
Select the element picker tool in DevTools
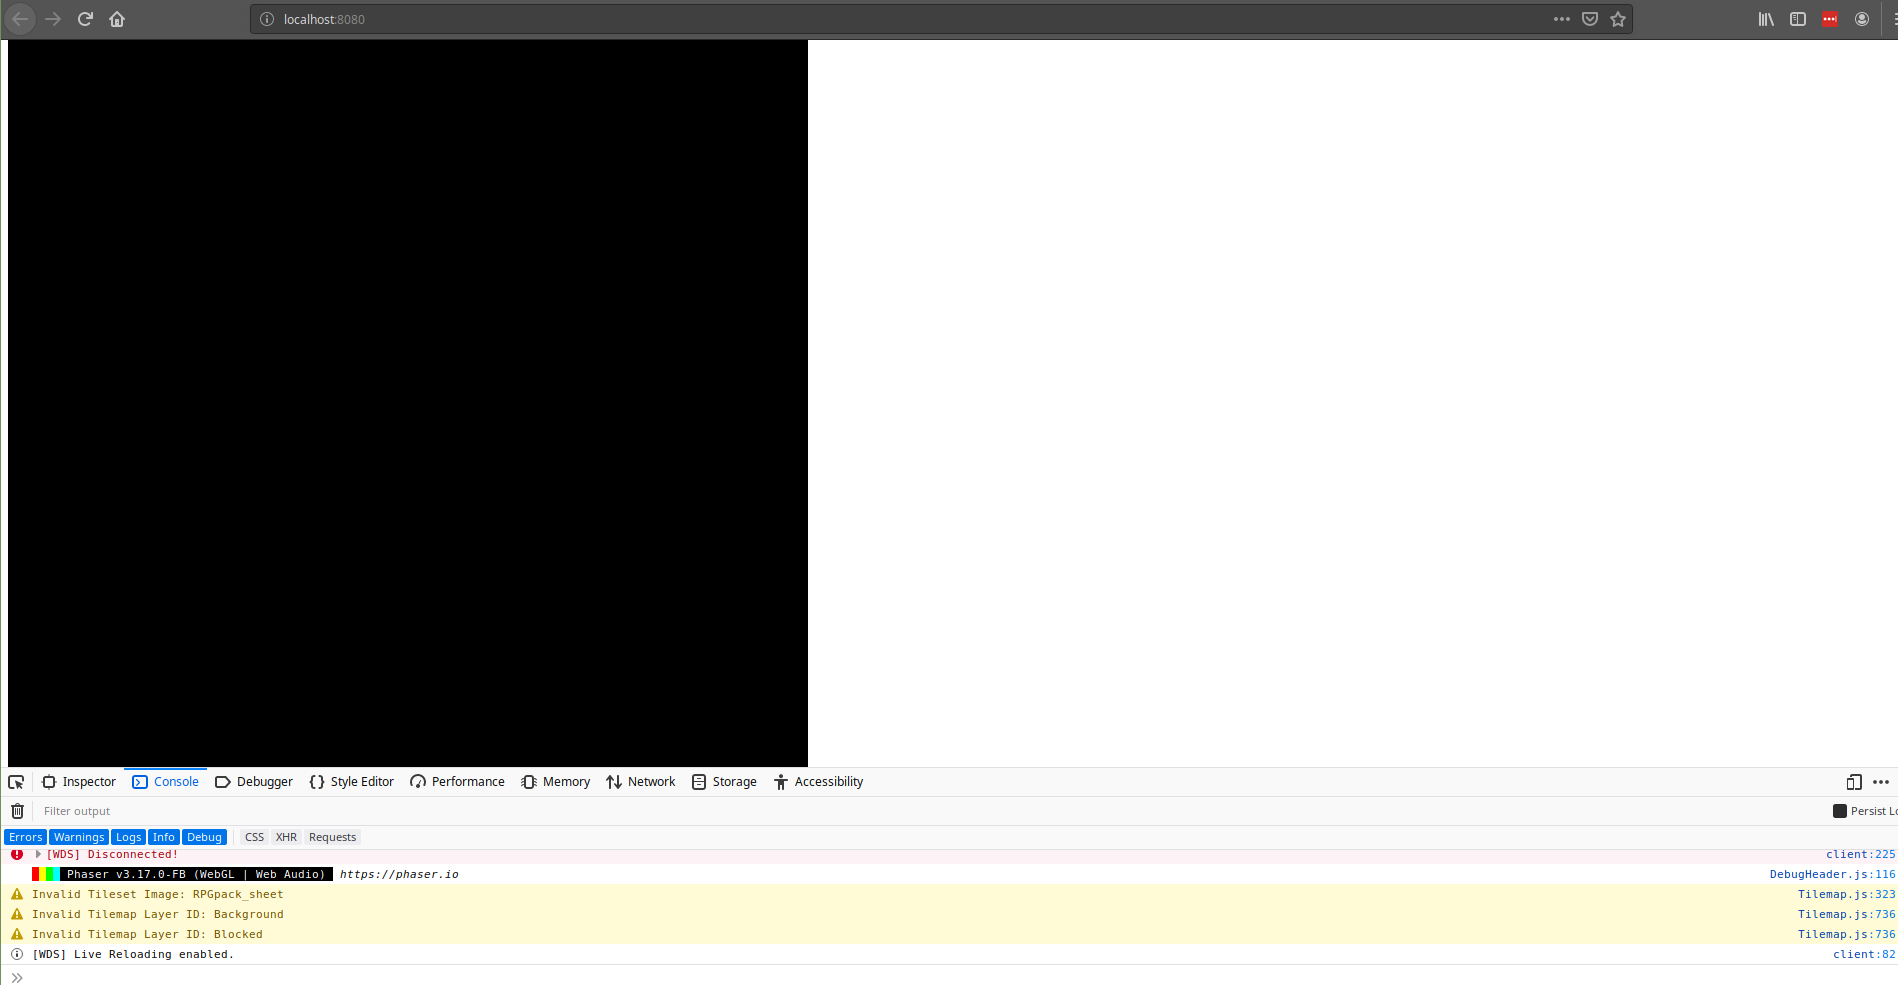click(16, 781)
